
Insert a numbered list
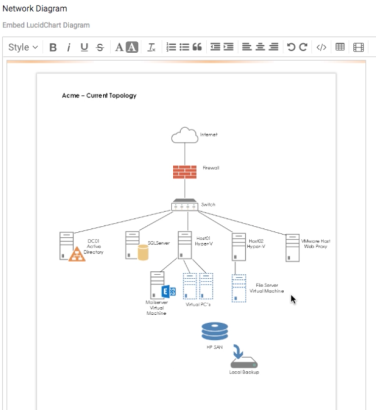171,47
